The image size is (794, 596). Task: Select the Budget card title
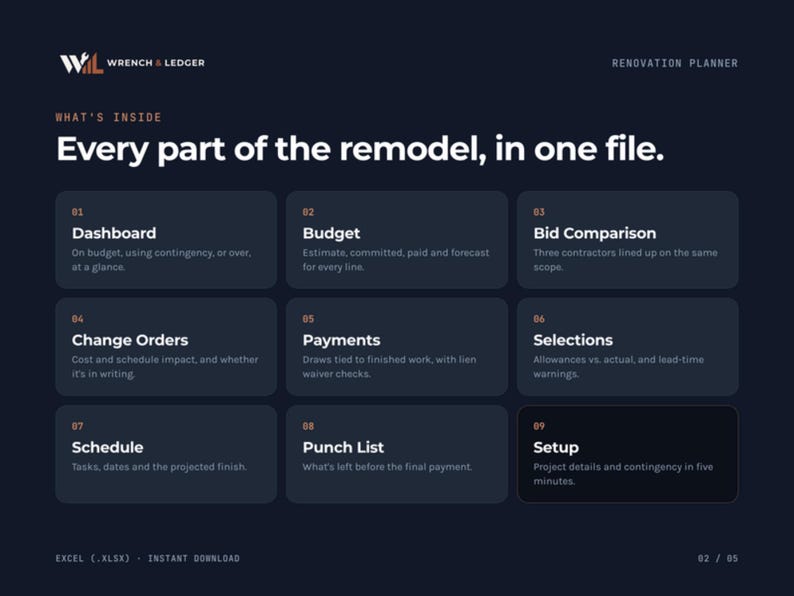(331, 233)
